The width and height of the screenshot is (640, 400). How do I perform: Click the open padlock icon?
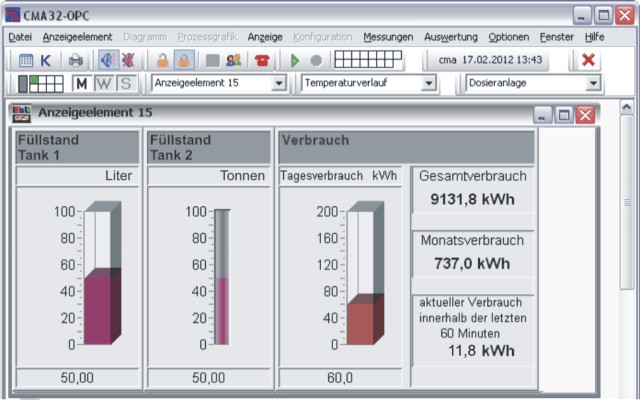click(x=162, y=60)
